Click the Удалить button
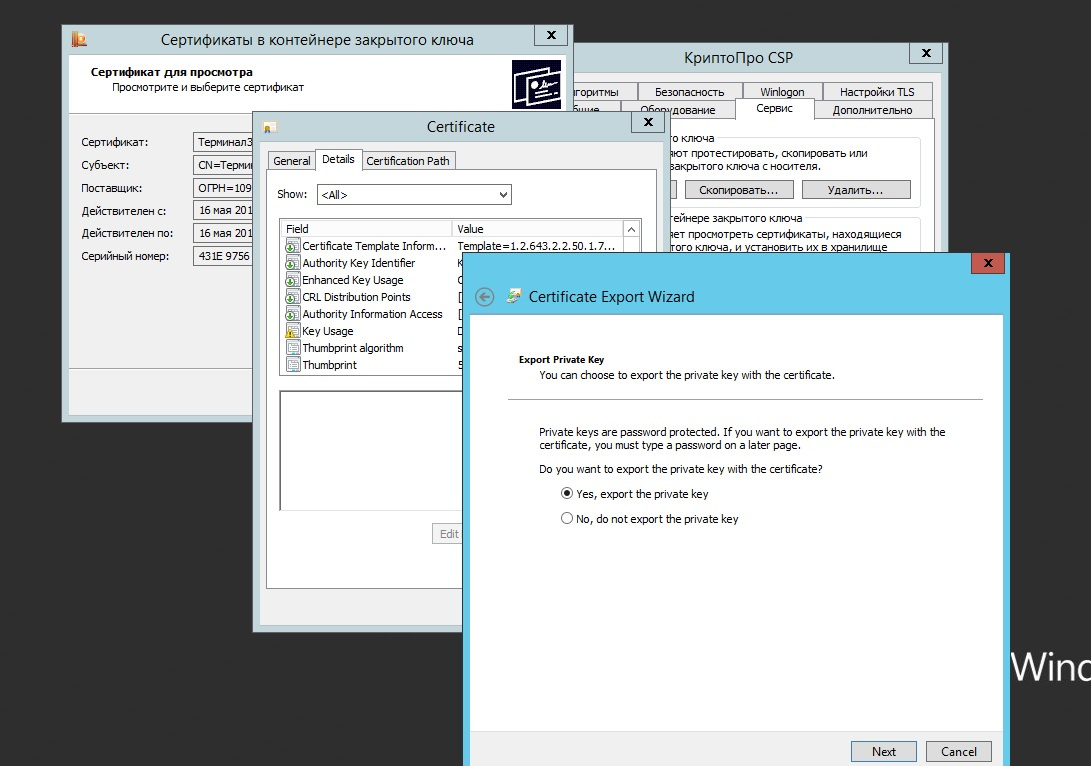The image size is (1091, 766). pyautogui.click(x=856, y=190)
